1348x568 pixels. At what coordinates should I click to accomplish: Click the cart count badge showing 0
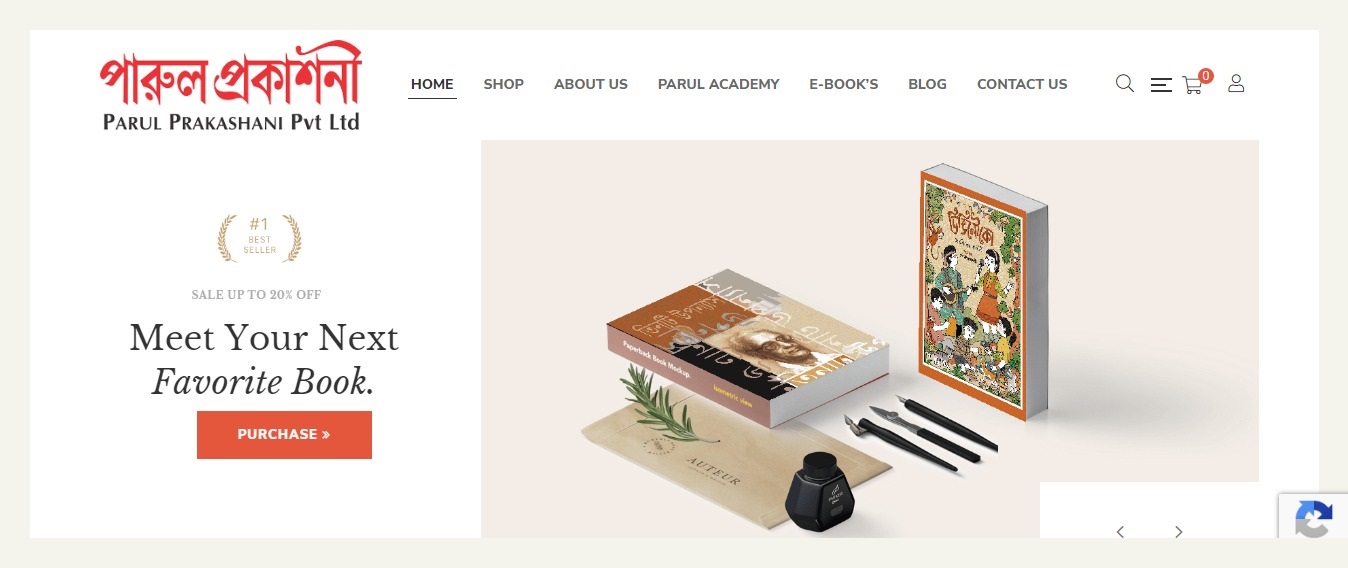pyautogui.click(x=1205, y=76)
